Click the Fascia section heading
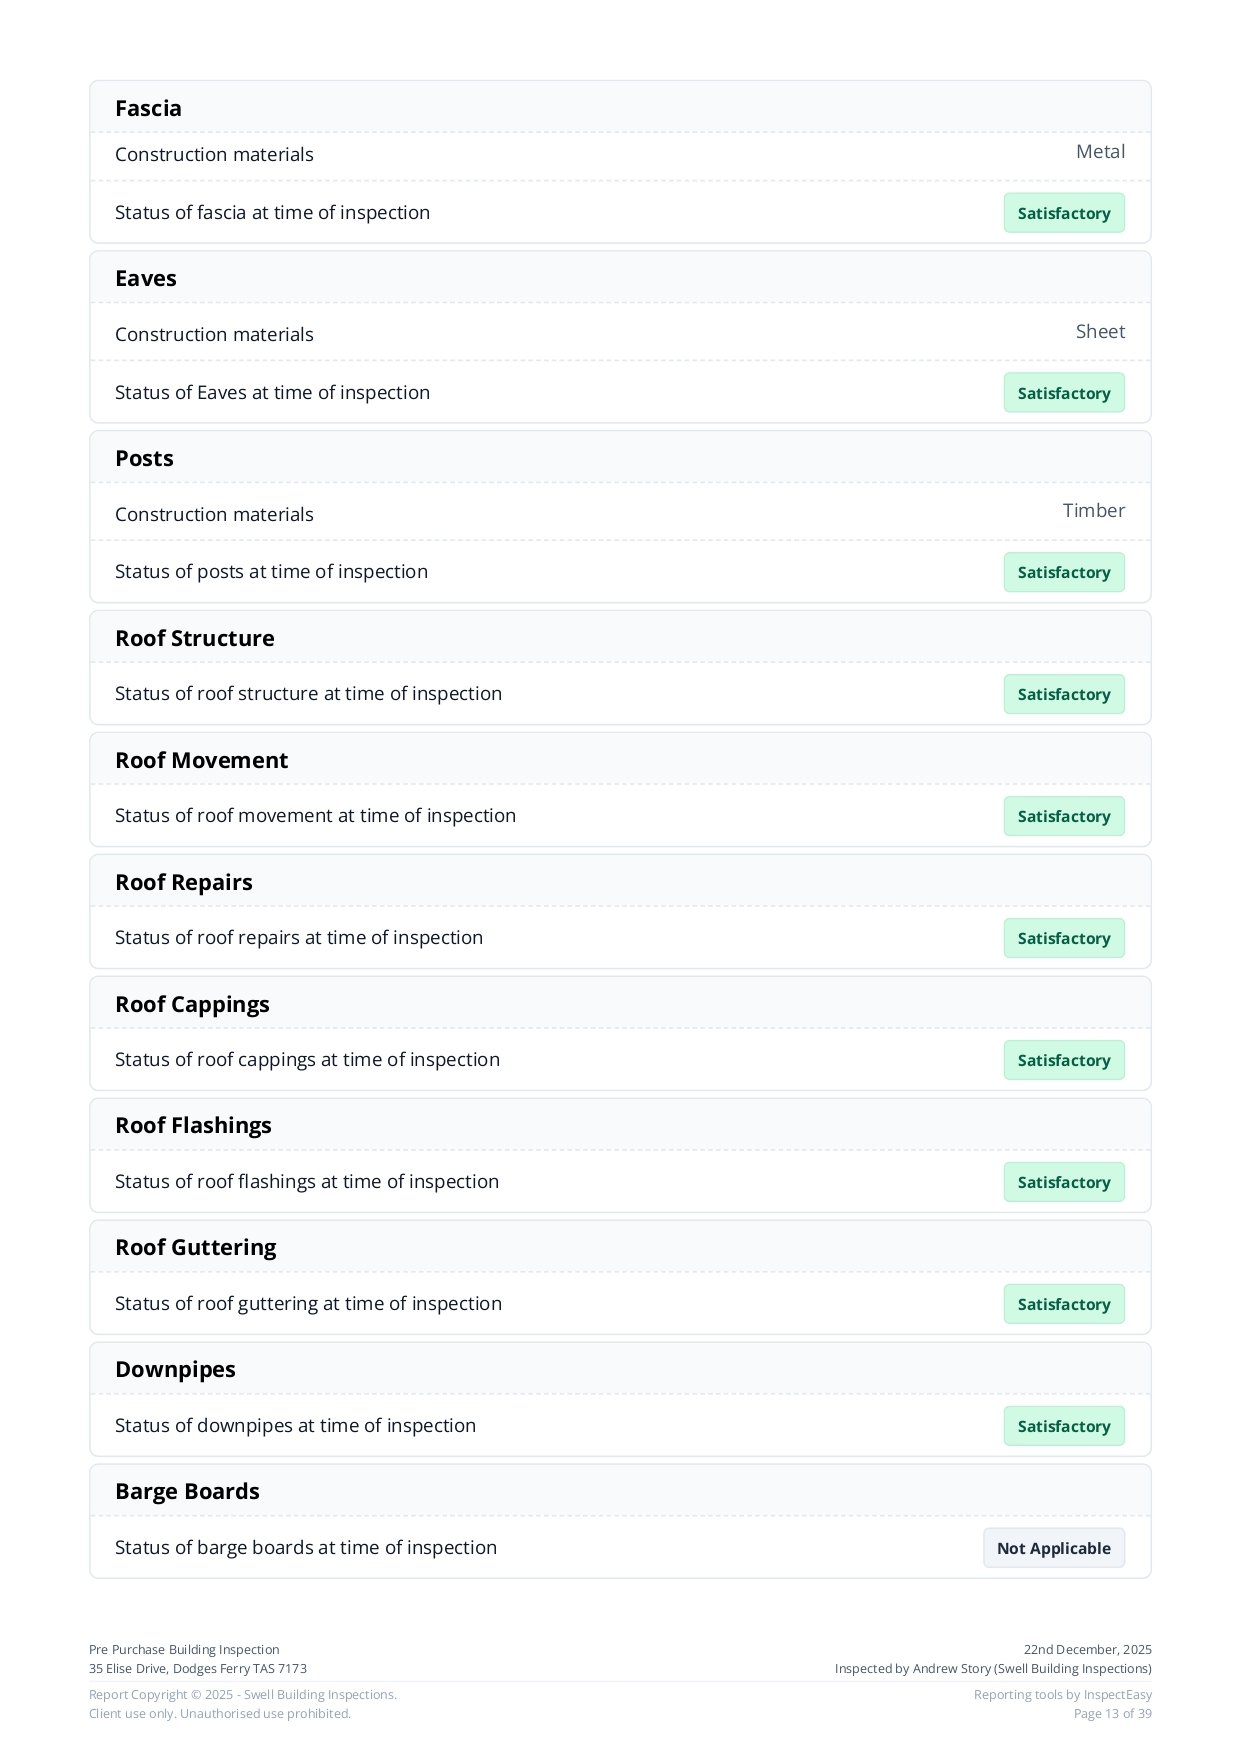 click(148, 108)
